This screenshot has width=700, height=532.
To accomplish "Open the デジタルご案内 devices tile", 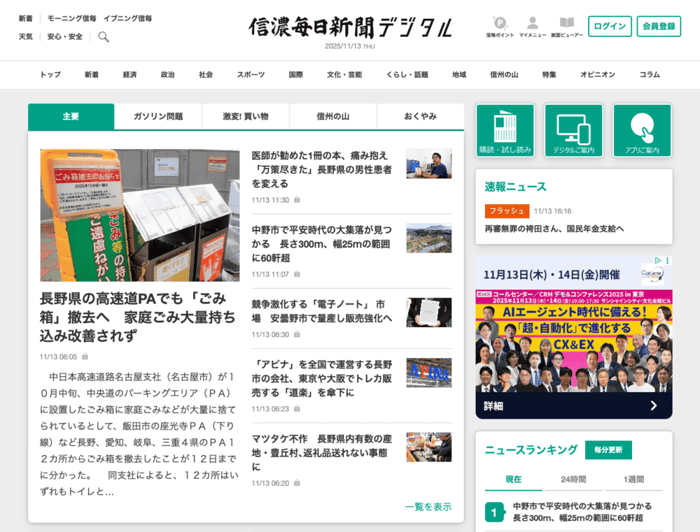I will (x=573, y=131).
